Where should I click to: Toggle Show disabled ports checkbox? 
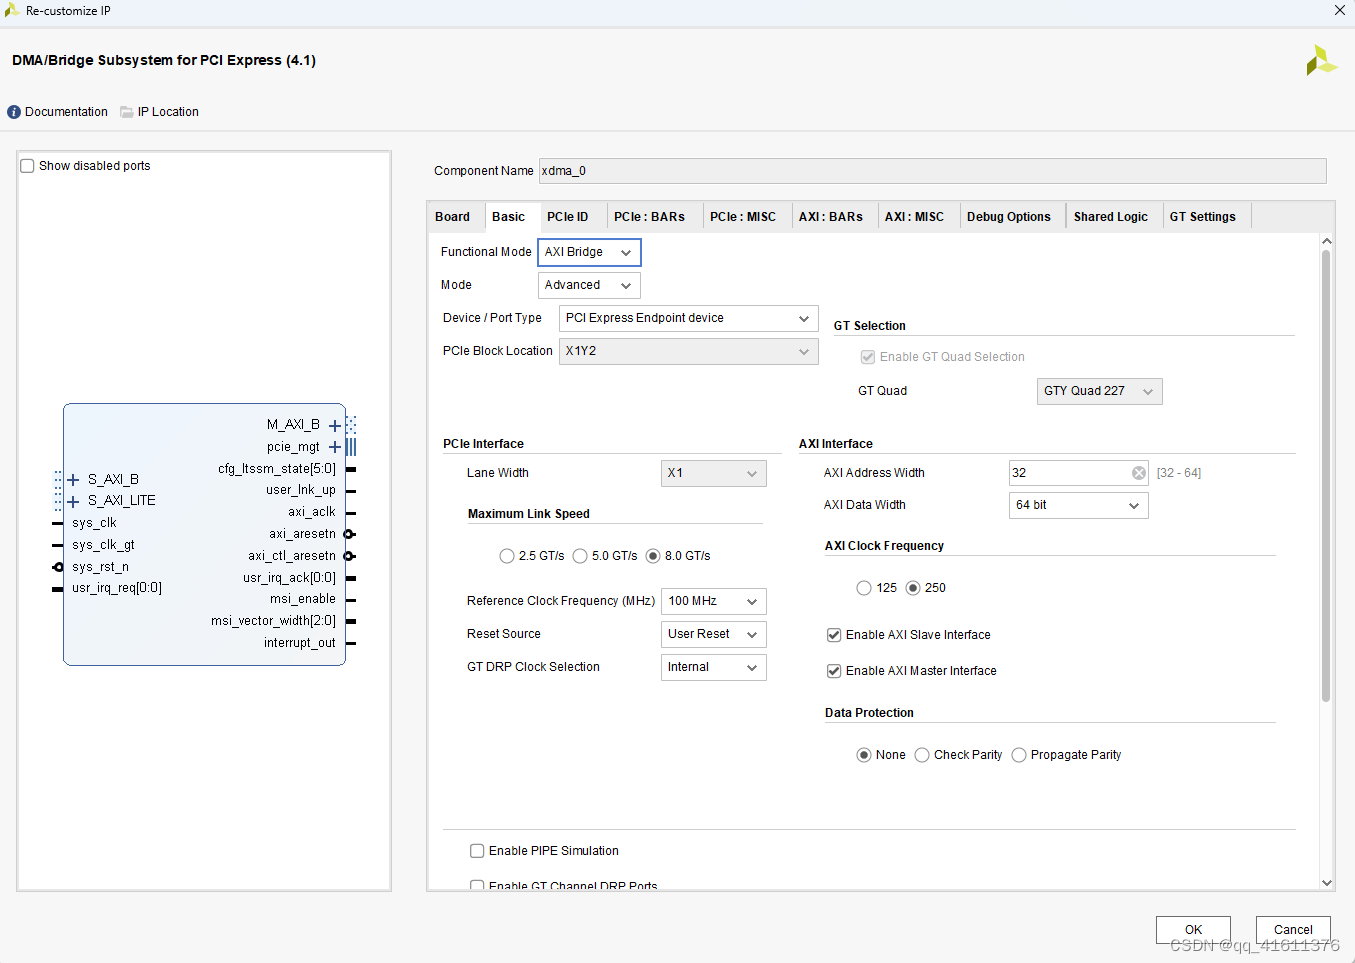(x=28, y=166)
